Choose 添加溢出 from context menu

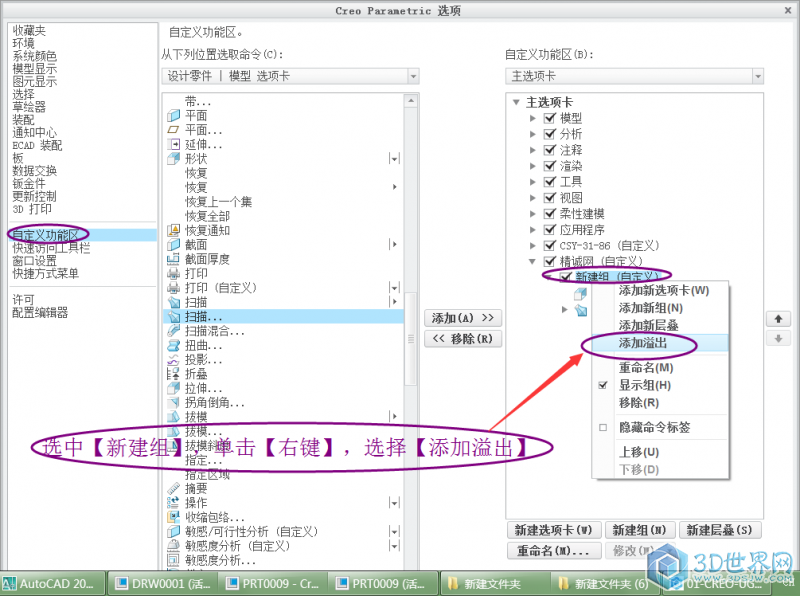pyautogui.click(x=643, y=343)
